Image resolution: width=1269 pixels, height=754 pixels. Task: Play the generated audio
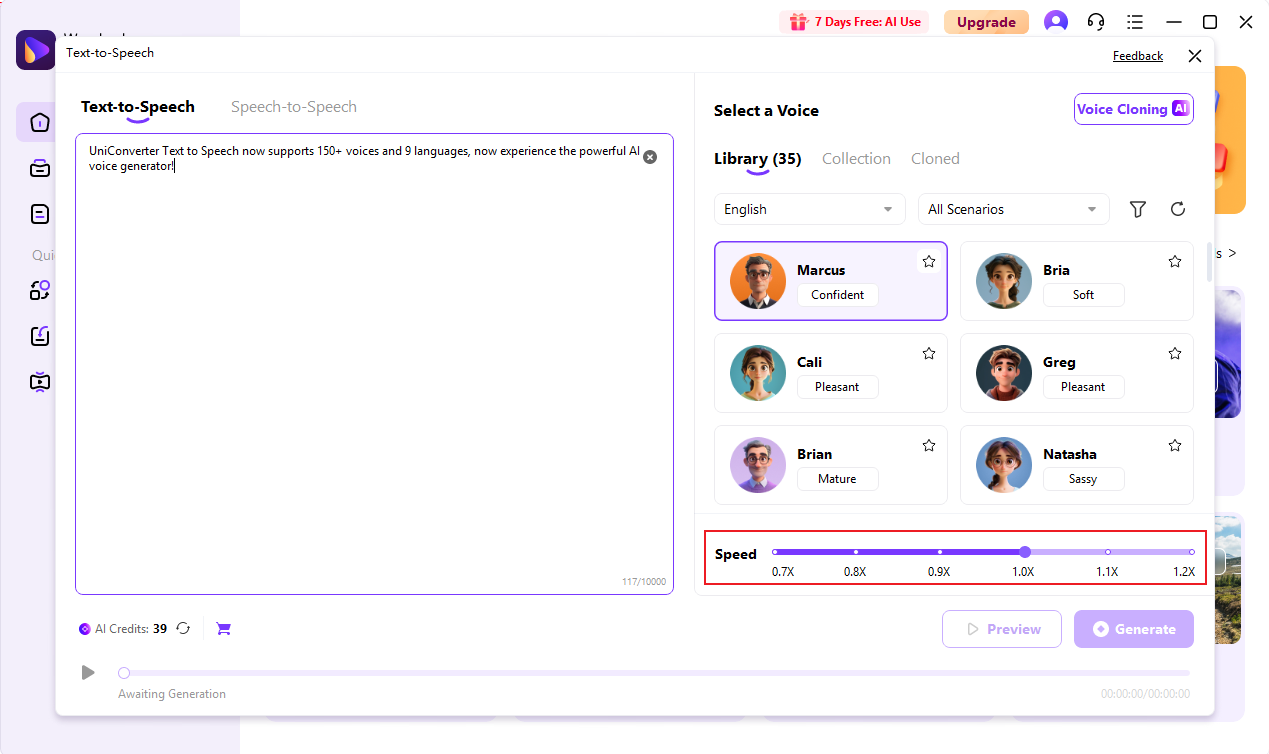tap(88, 673)
